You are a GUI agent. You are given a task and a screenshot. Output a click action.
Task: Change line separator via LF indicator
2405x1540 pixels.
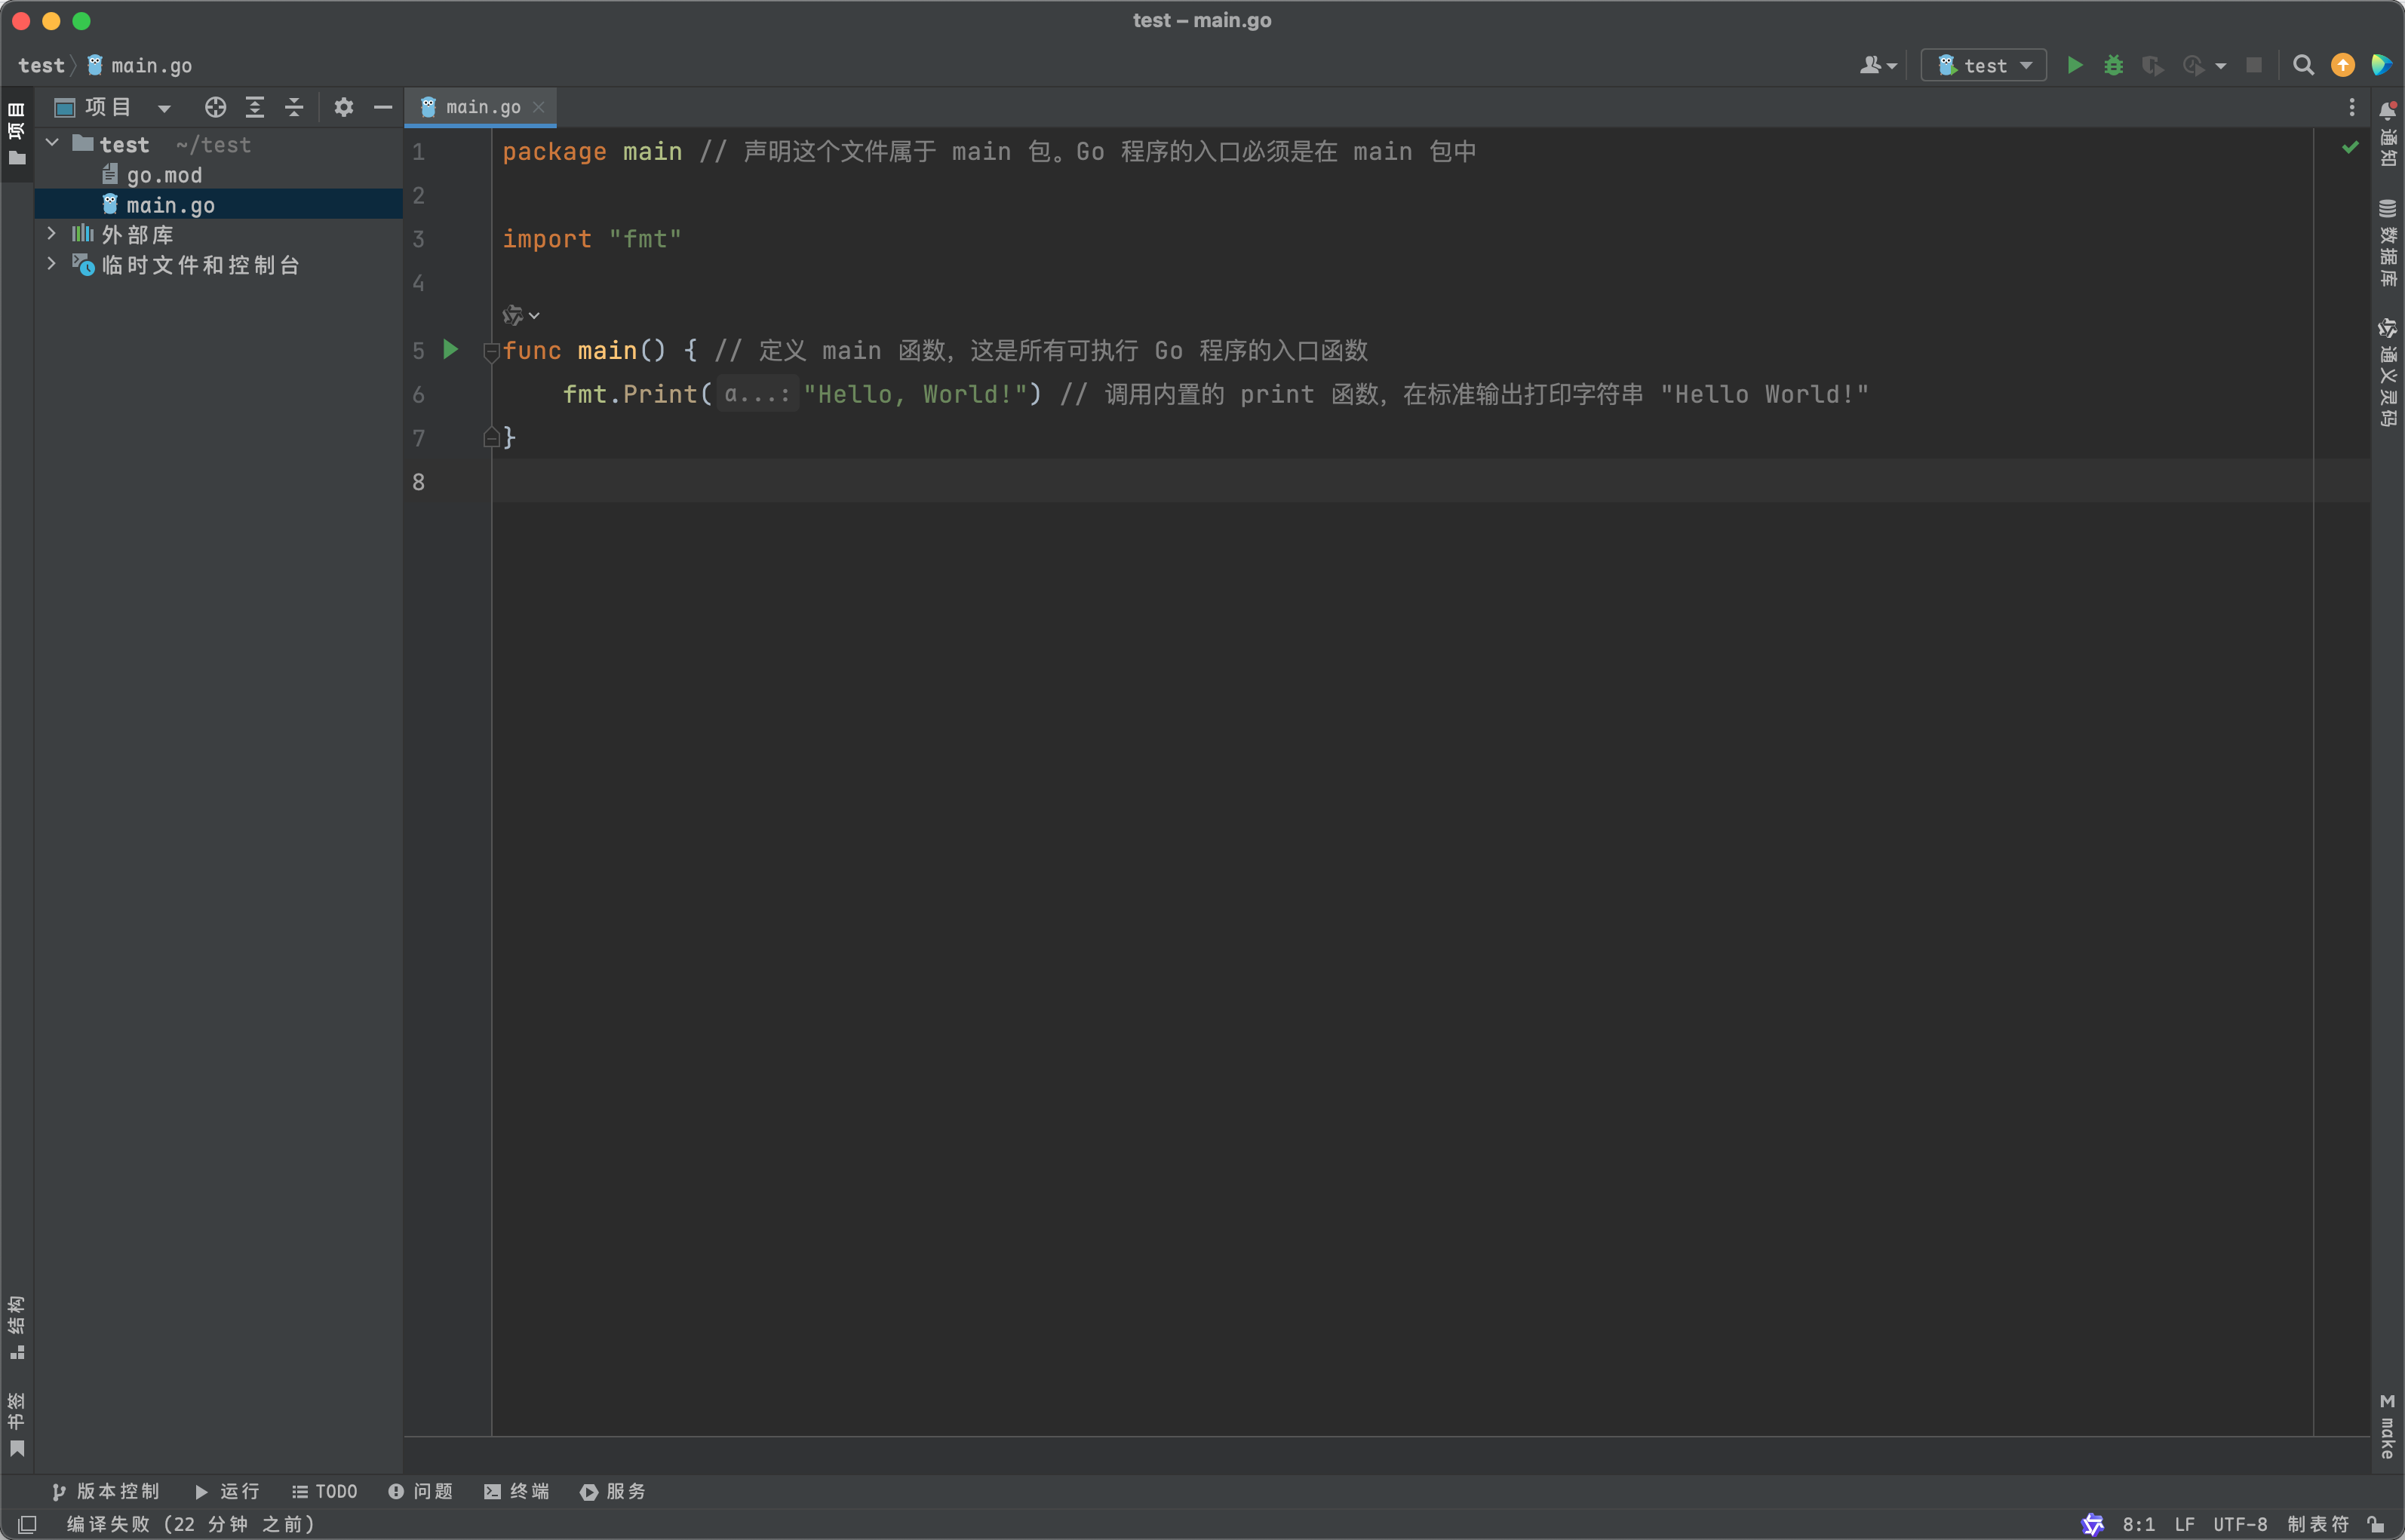[x=2184, y=1524]
